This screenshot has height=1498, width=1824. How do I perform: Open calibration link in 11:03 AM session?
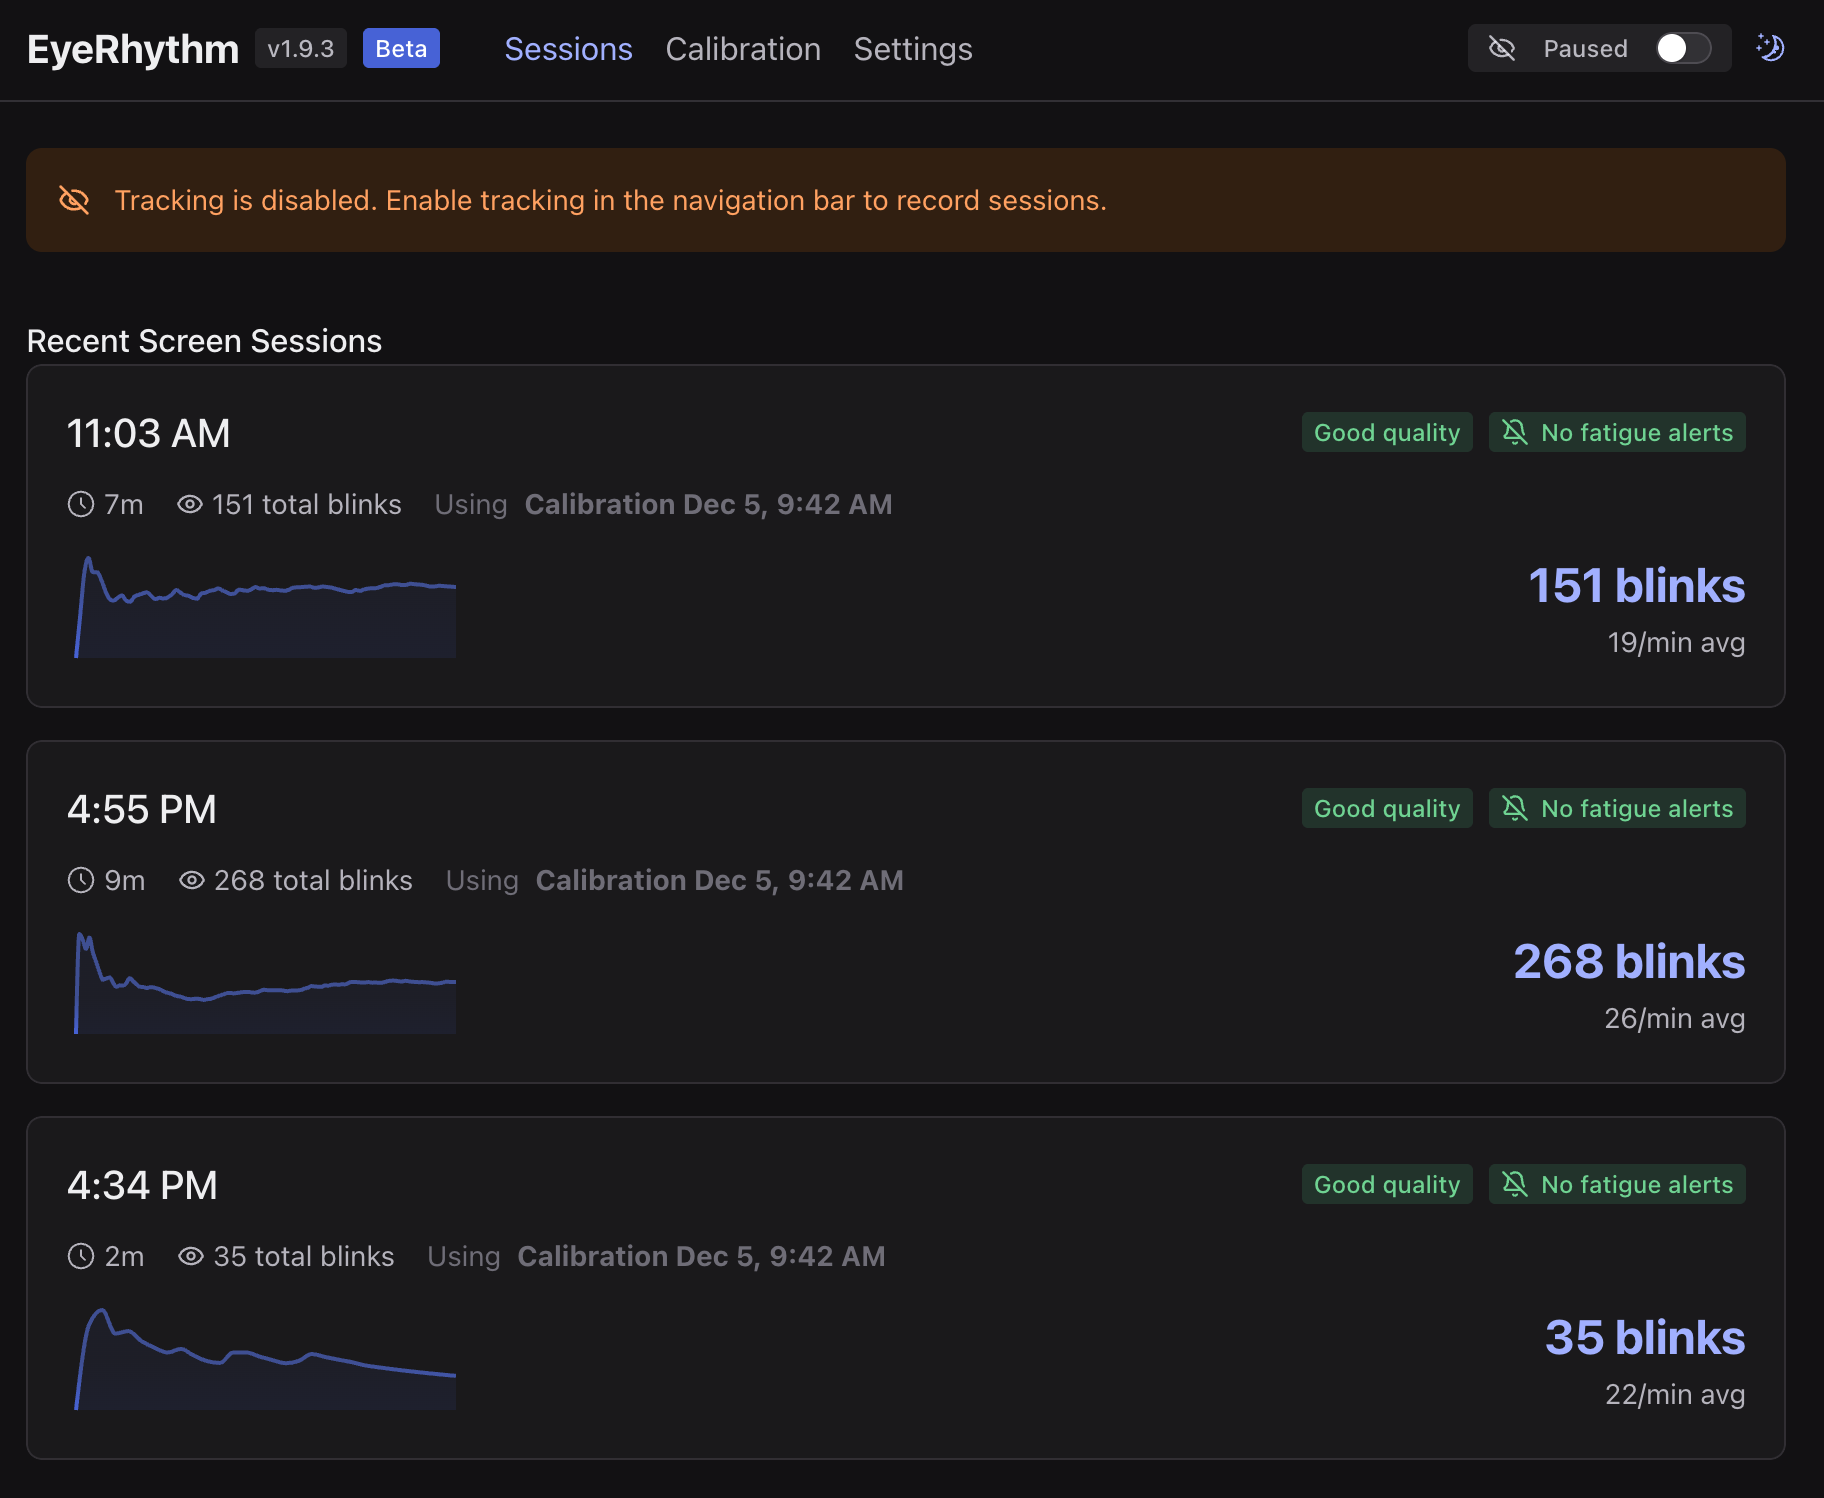pos(708,504)
